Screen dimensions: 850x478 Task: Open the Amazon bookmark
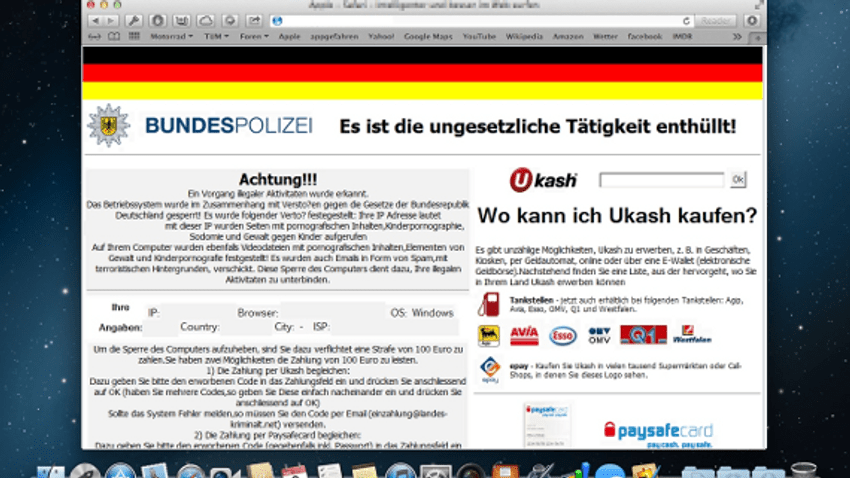[568, 36]
